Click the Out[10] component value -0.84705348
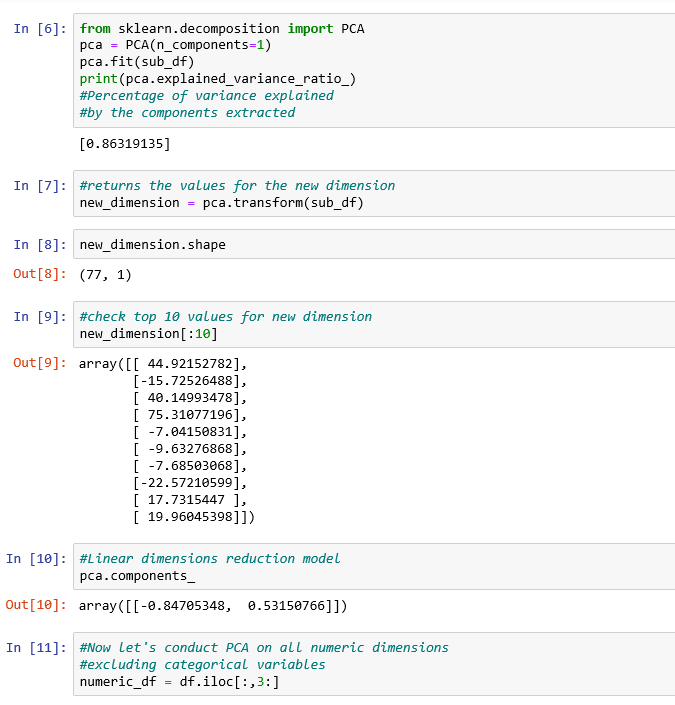This screenshot has height=705, width=675. 183,606
